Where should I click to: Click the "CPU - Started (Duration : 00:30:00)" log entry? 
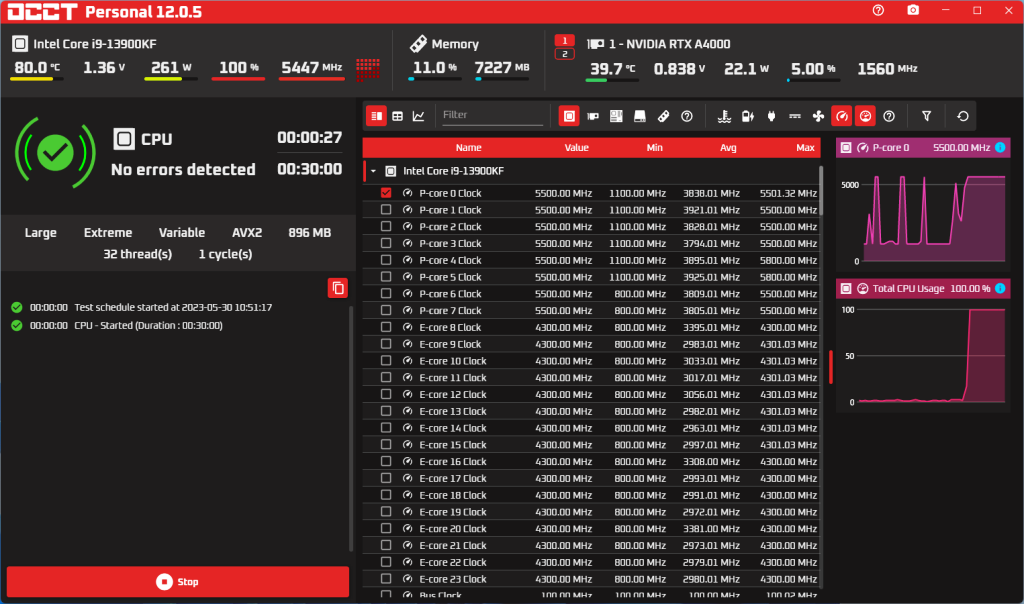148,325
